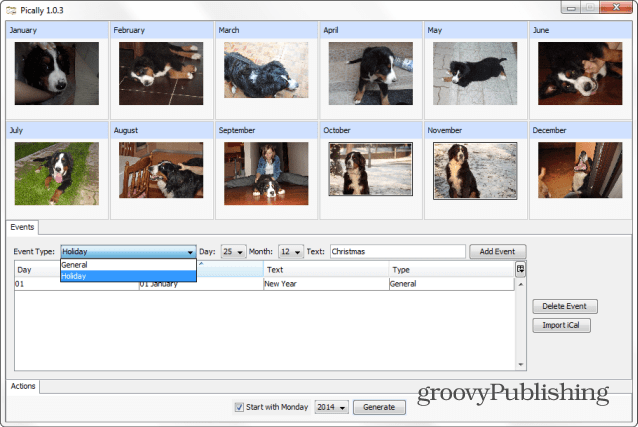Click the Delete Event button

click(x=565, y=307)
